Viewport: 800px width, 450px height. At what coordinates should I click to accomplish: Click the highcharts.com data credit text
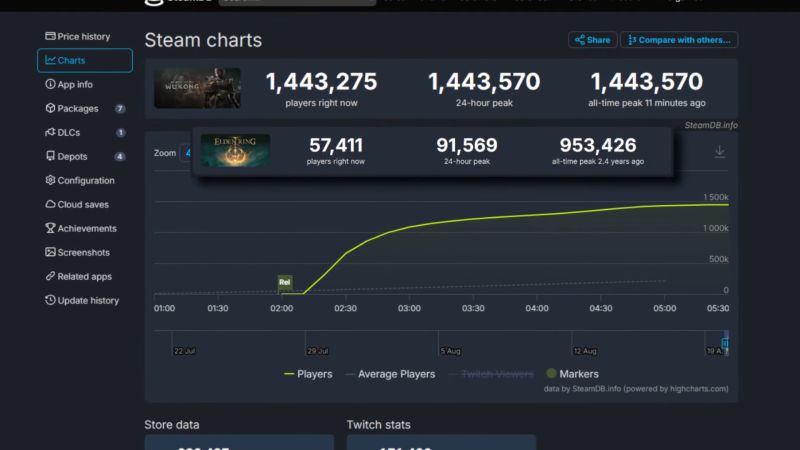[x=636, y=389]
